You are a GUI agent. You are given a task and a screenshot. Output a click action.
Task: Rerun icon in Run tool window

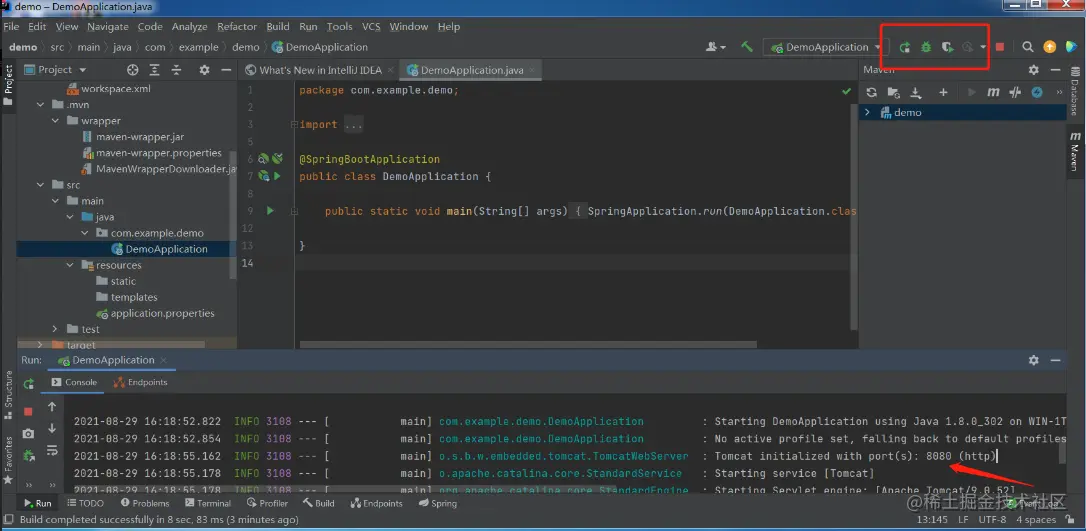(28, 384)
